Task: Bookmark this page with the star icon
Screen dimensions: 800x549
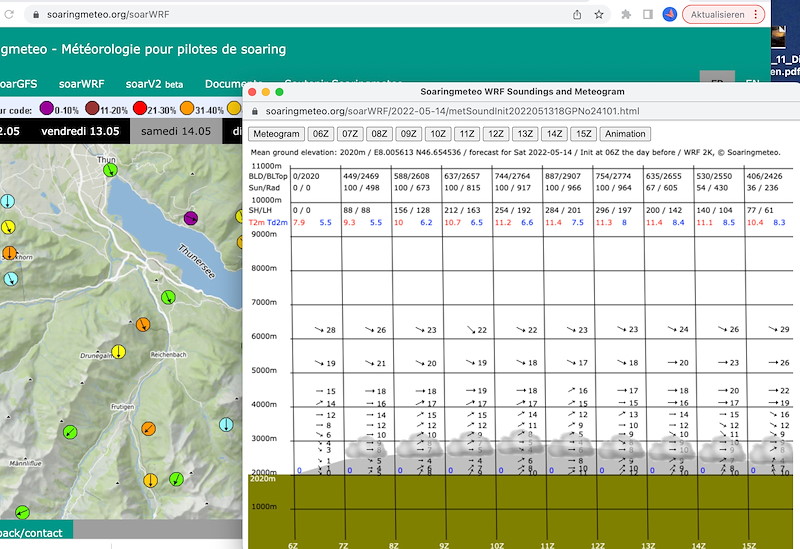Action: pos(599,15)
